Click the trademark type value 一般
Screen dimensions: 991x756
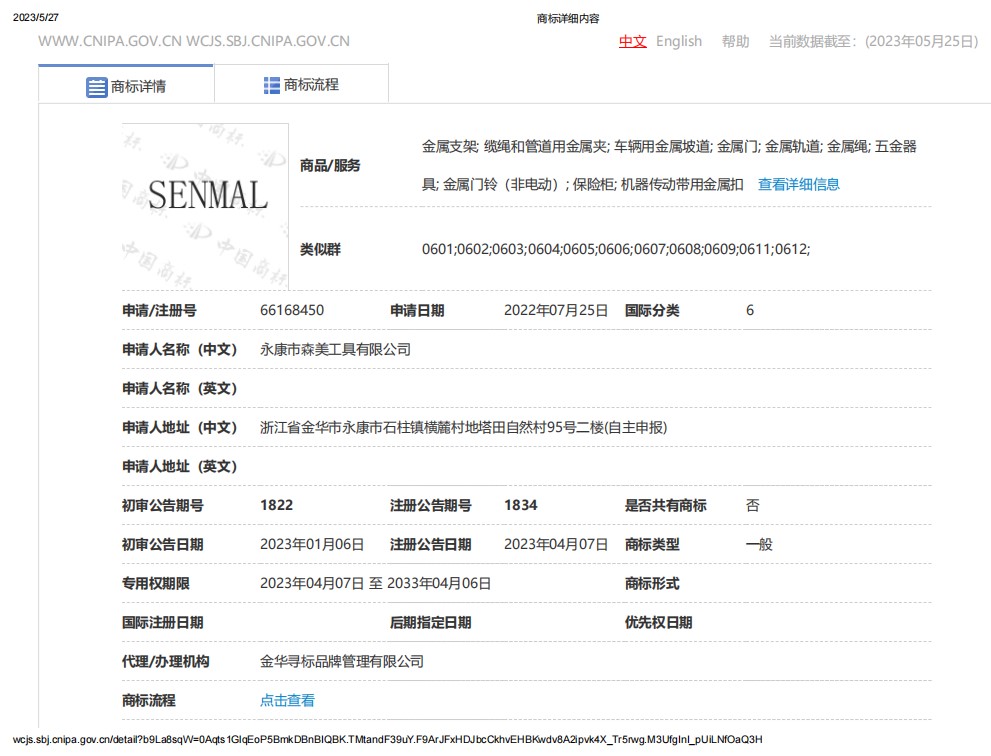pyautogui.click(x=759, y=544)
